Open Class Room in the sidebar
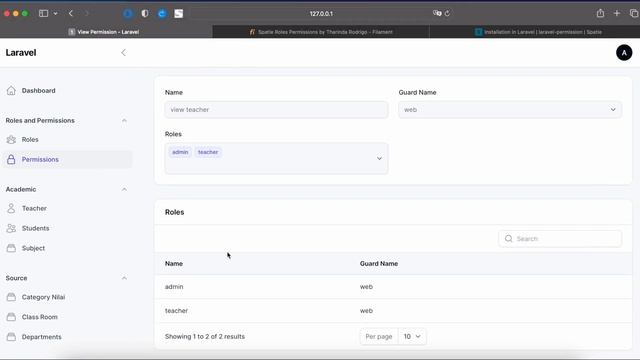Viewport: 640px width, 360px height. (40, 317)
